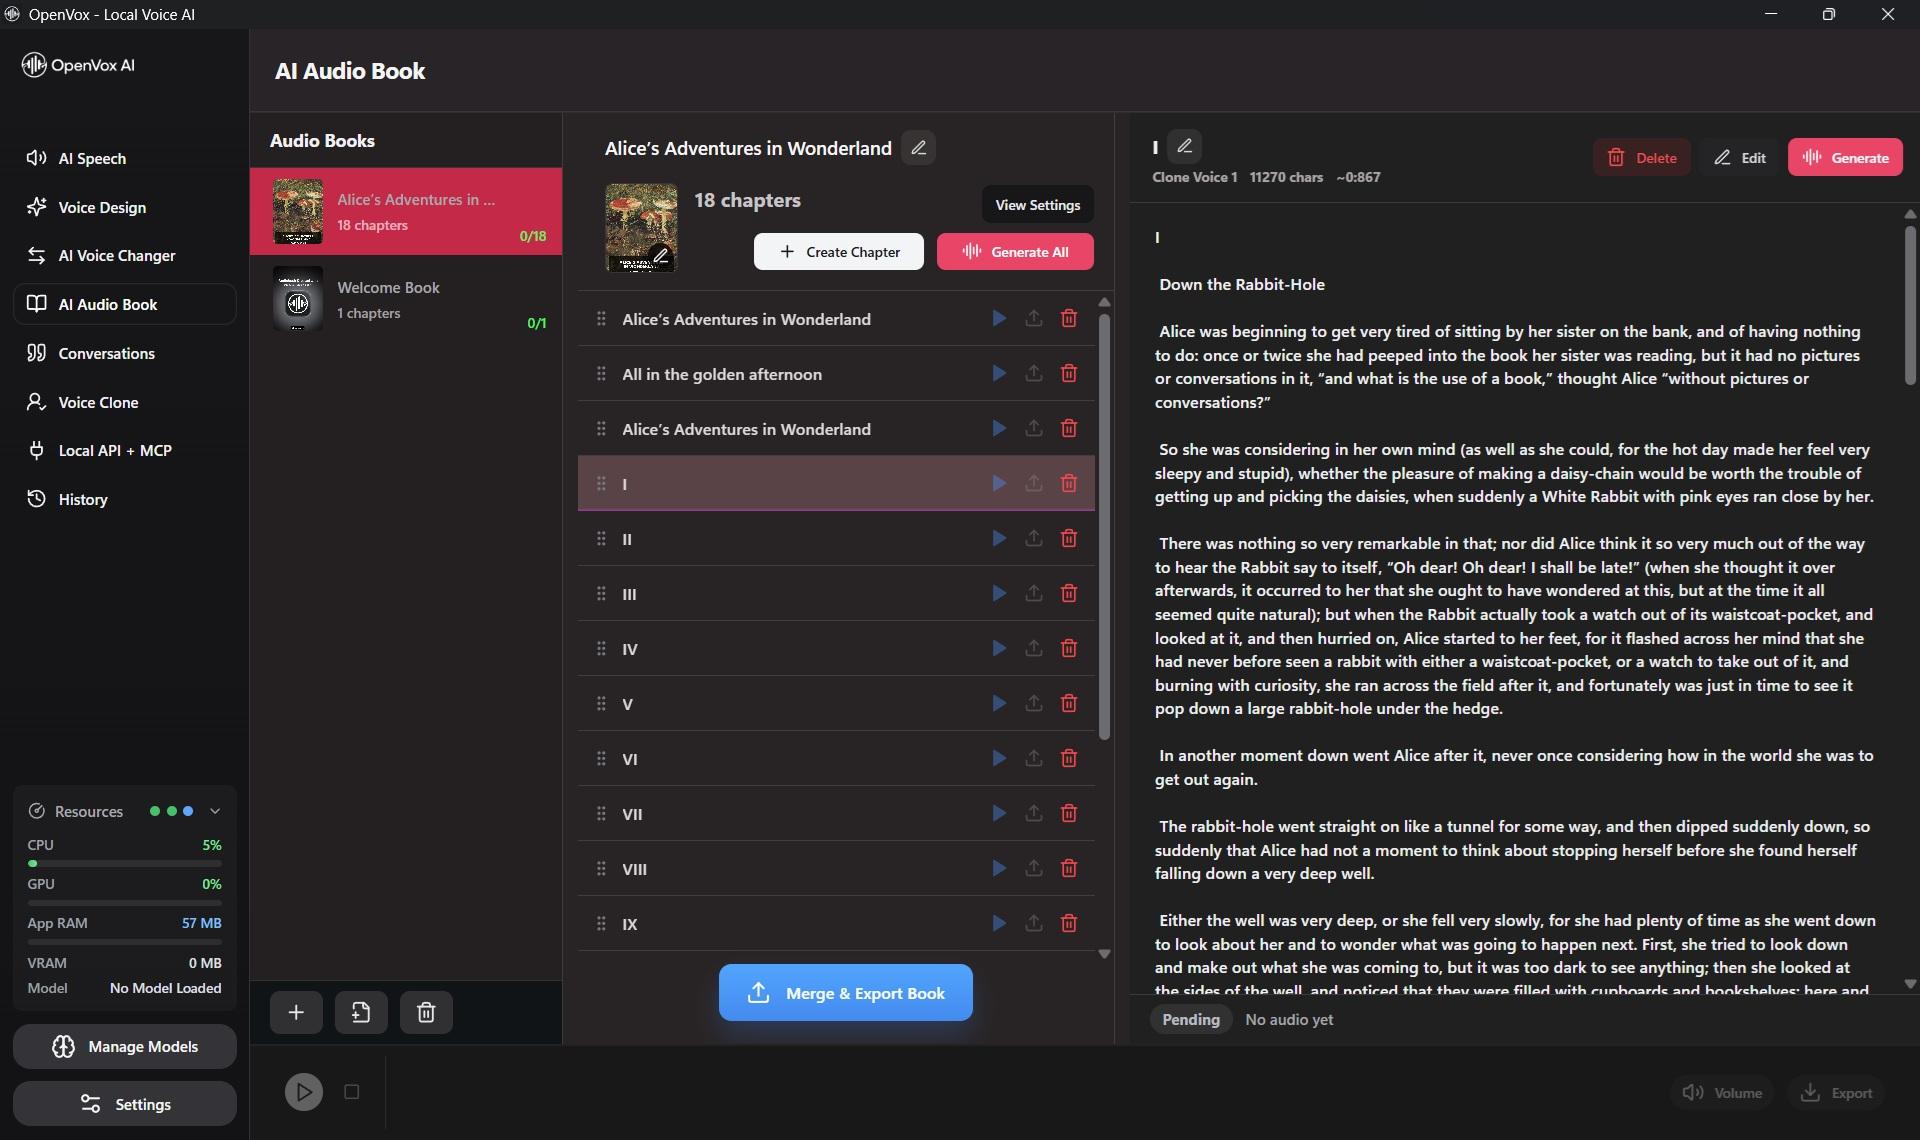Open Voice Clone page
This screenshot has width=1920, height=1140.
124,402
